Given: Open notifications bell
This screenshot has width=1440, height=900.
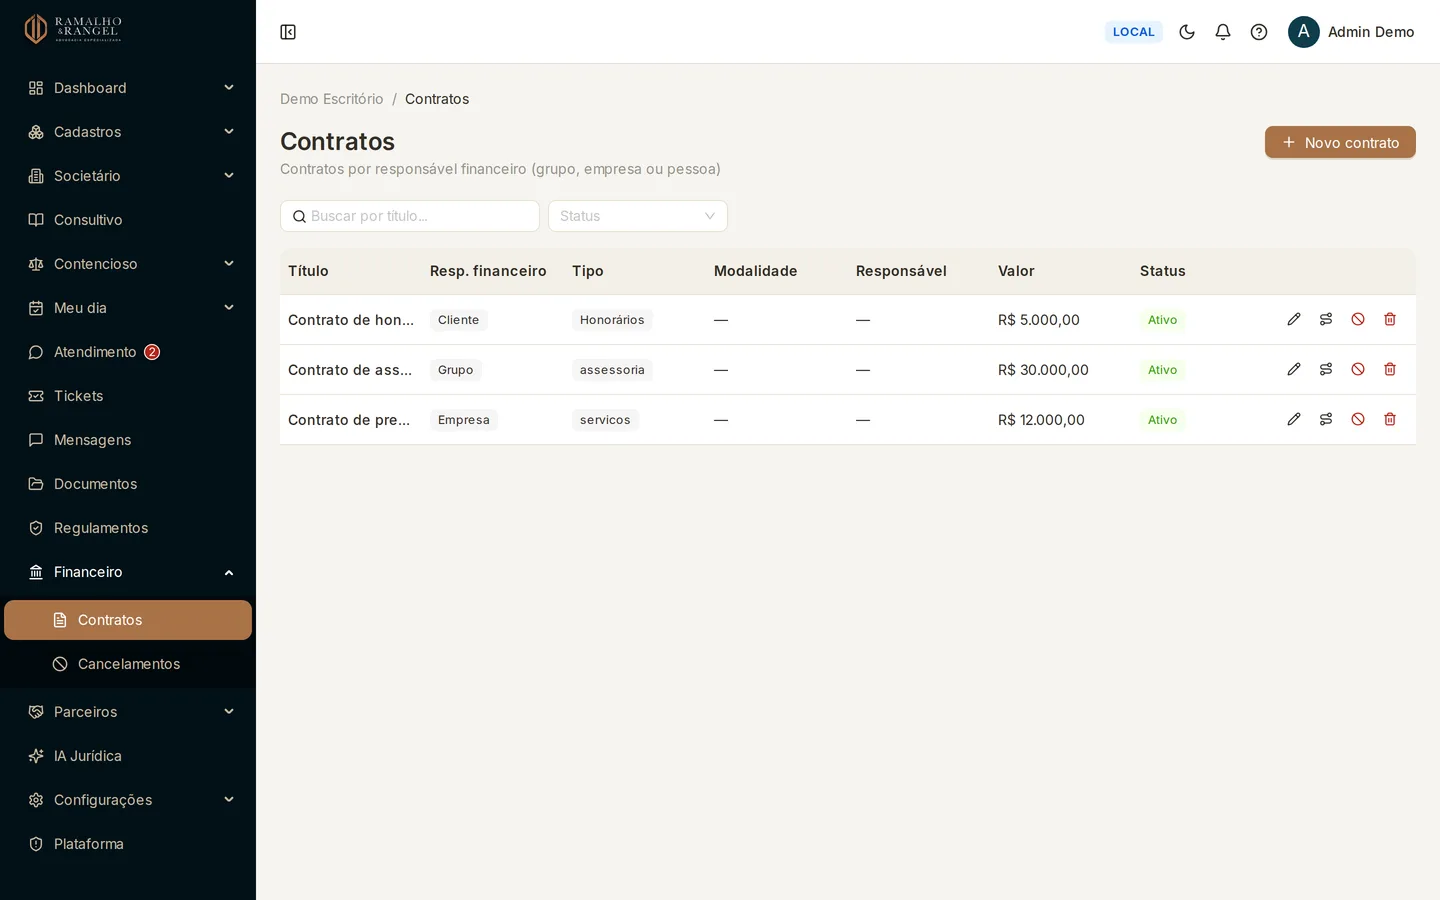Looking at the screenshot, I should point(1223,32).
